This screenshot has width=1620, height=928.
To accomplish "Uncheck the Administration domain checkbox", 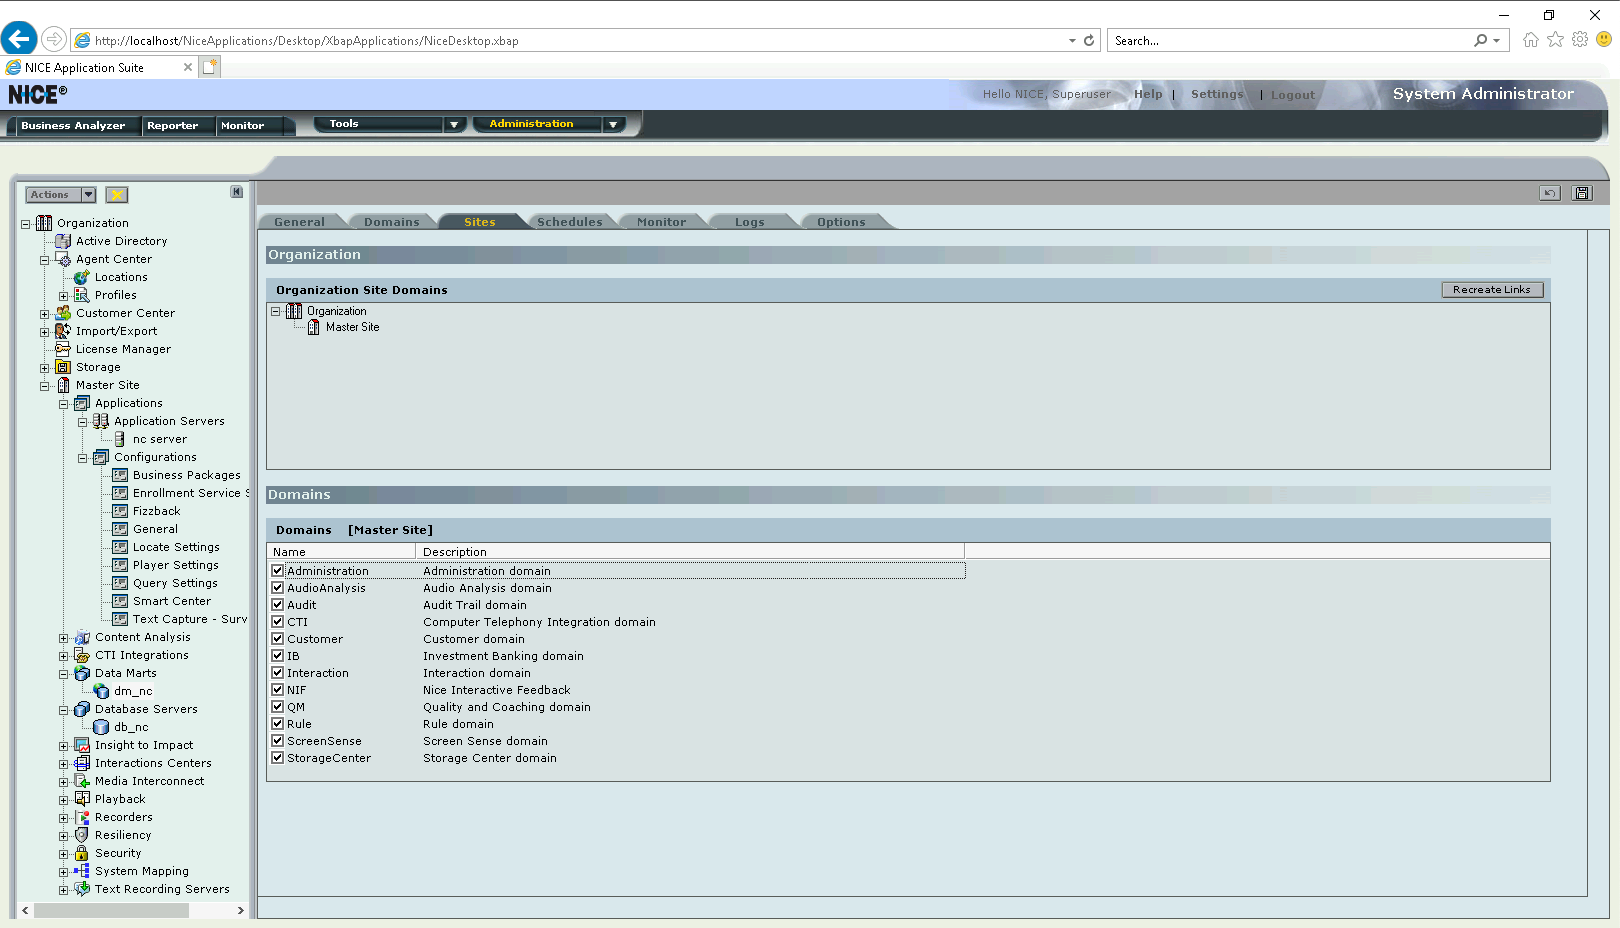I will pyautogui.click(x=278, y=571).
